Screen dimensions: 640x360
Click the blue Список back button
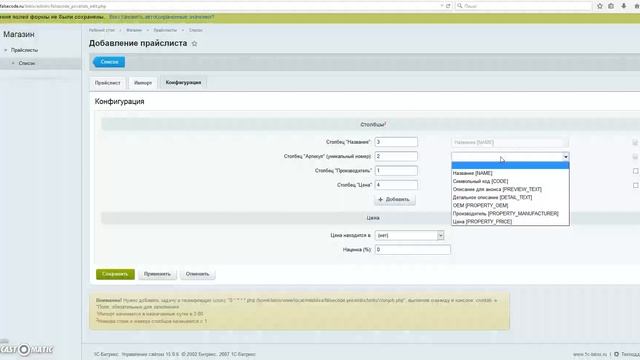click(109, 62)
